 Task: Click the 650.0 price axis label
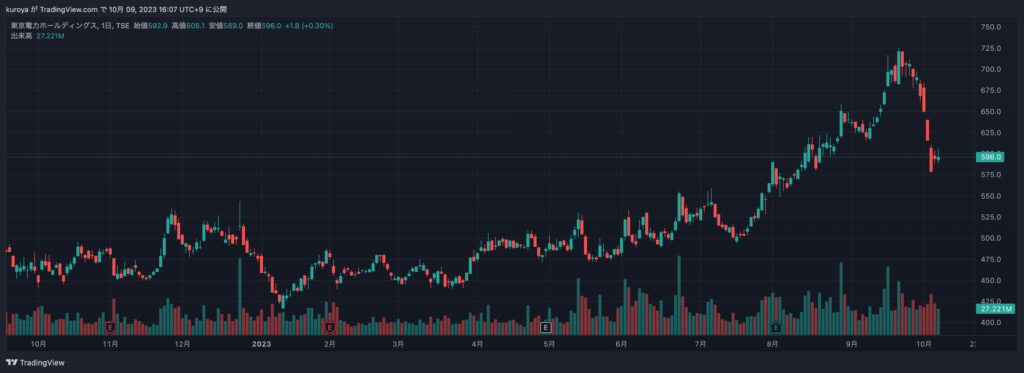click(991, 112)
